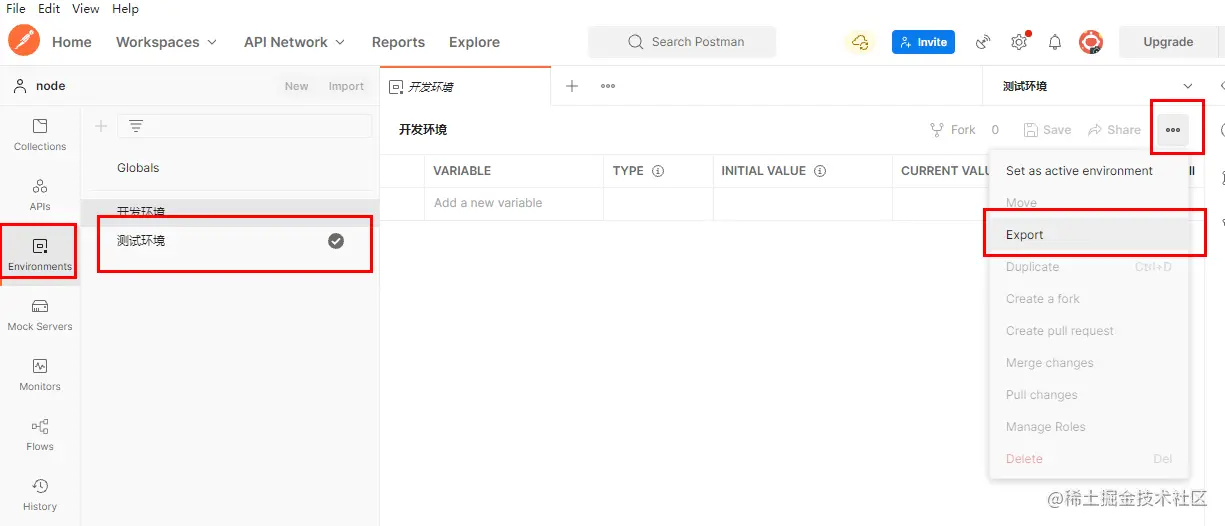Focus the Search Postman field

[x=682, y=42]
